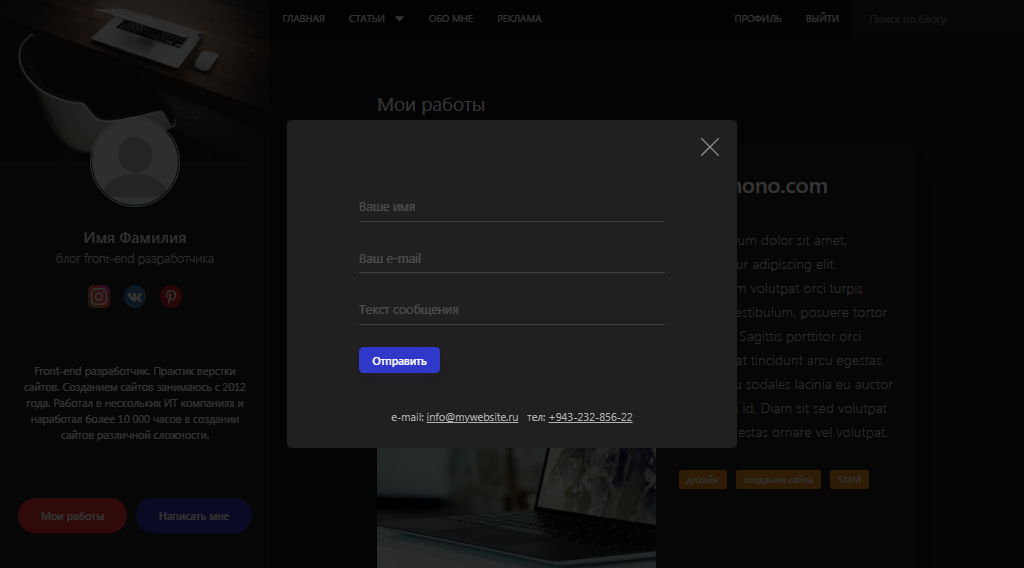
Task: Focus the Ваш e-mail input field
Action: [x=511, y=259]
